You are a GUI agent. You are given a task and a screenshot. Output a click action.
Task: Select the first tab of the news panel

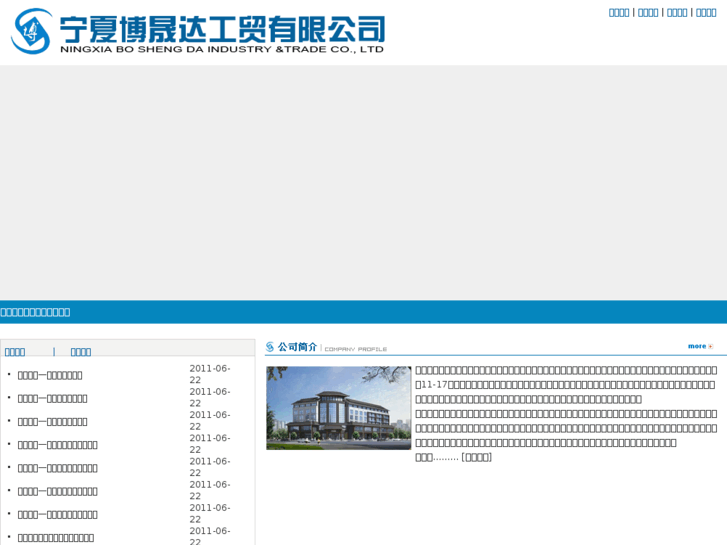pyautogui.click(x=15, y=352)
